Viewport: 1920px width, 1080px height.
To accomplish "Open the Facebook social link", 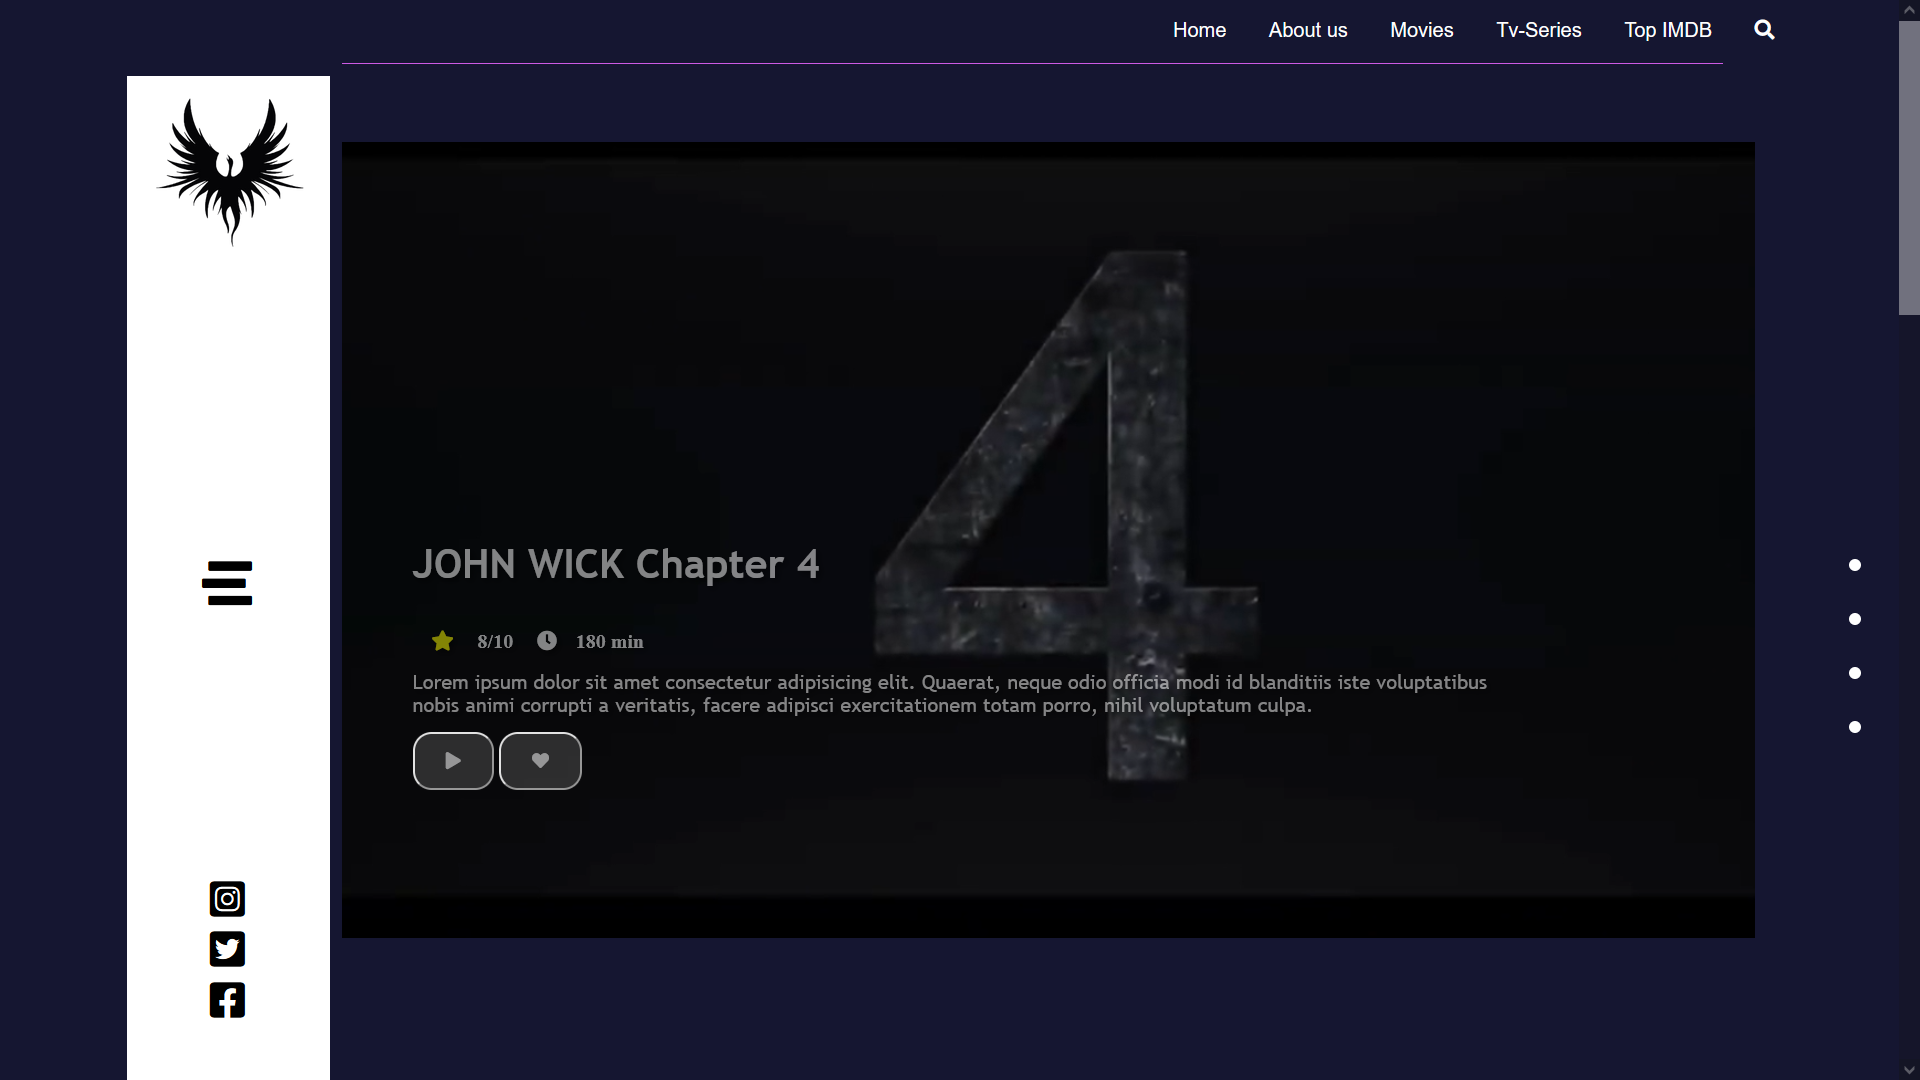I will tap(227, 1000).
